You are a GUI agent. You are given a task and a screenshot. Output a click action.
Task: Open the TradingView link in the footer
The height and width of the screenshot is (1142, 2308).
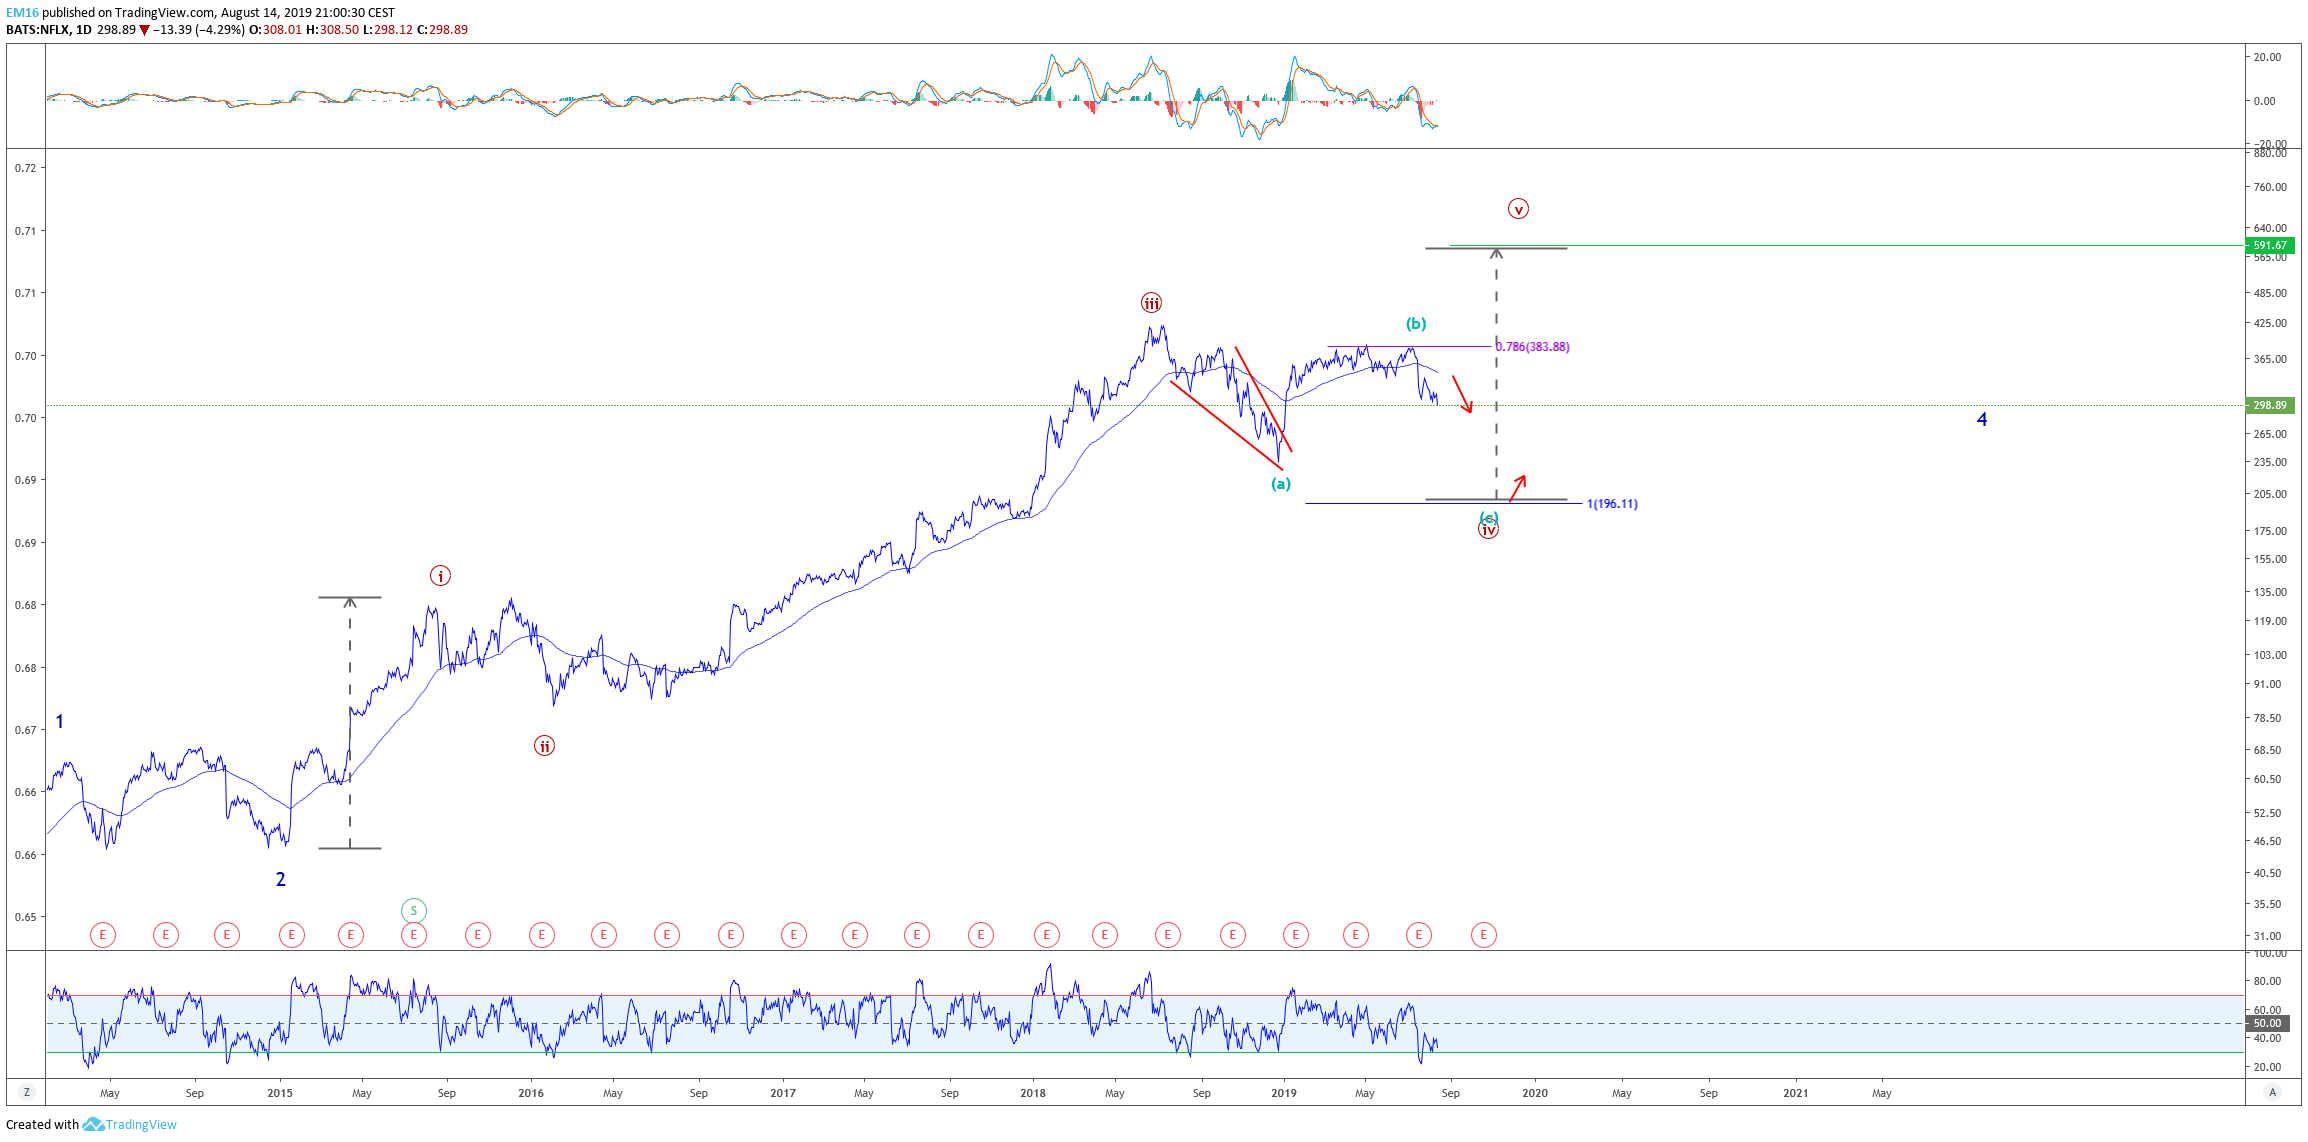pos(141,1125)
